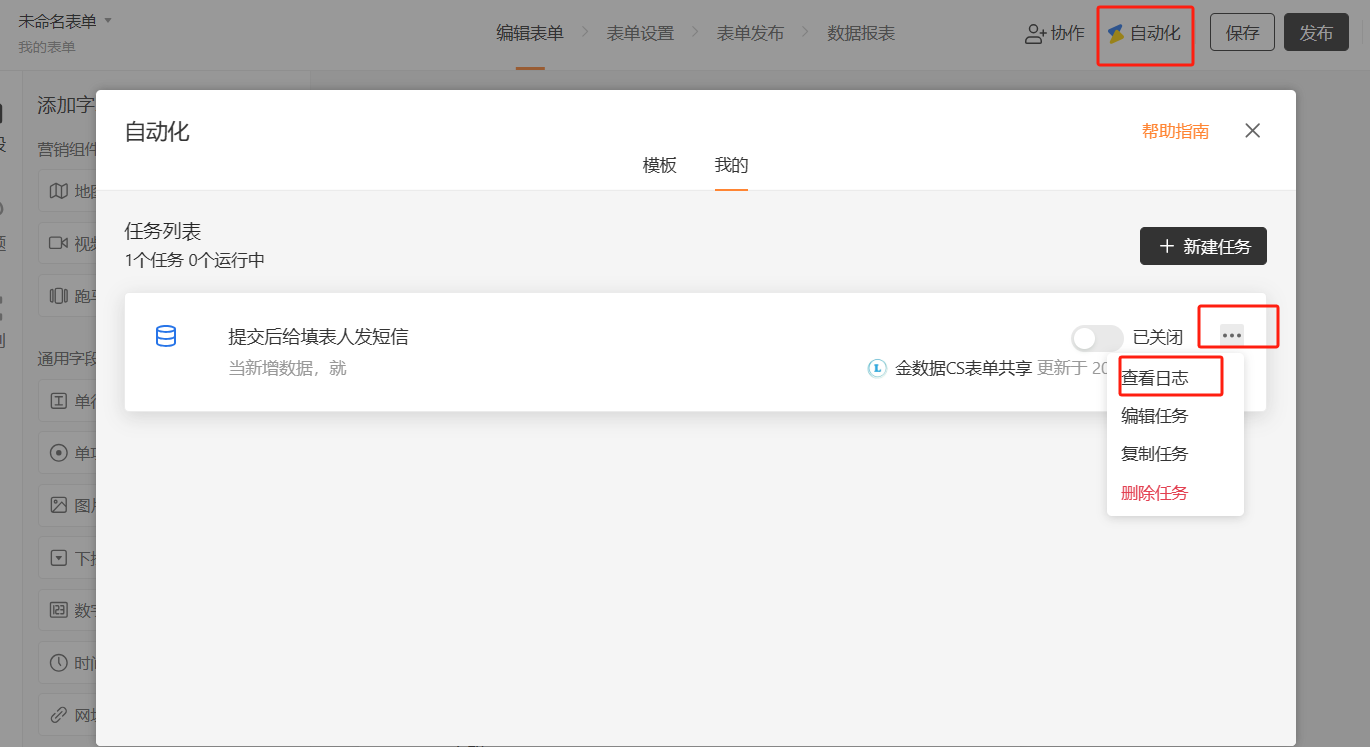Open the three-dots menu for the task

(1231, 334)
